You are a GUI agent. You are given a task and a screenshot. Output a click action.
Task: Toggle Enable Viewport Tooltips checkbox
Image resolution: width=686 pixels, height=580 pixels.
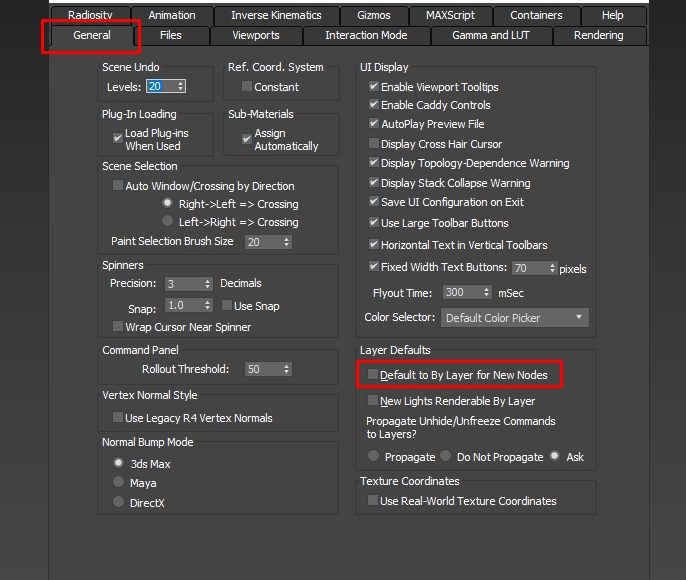pos(374,87)
